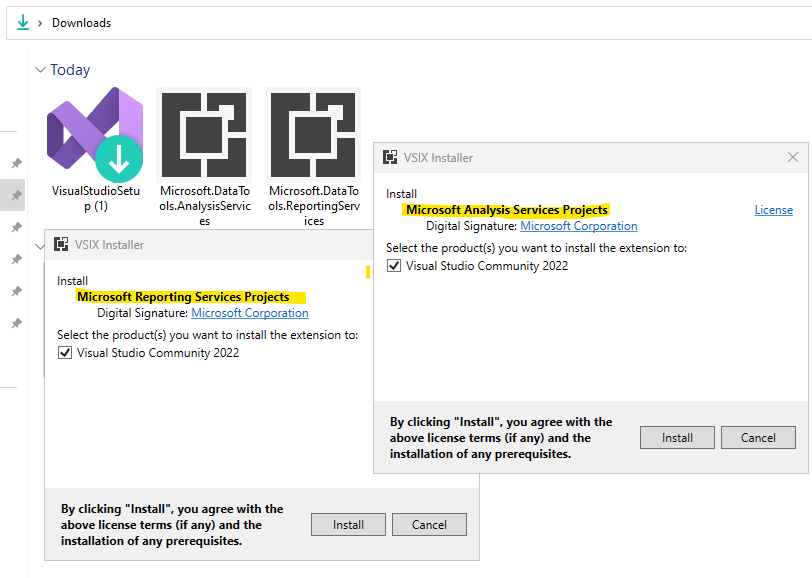Screen dimensions: 812x578
Task: Select the Microsoft.DataTools.AnalysisServices file icon
Action: coord(204,135)
